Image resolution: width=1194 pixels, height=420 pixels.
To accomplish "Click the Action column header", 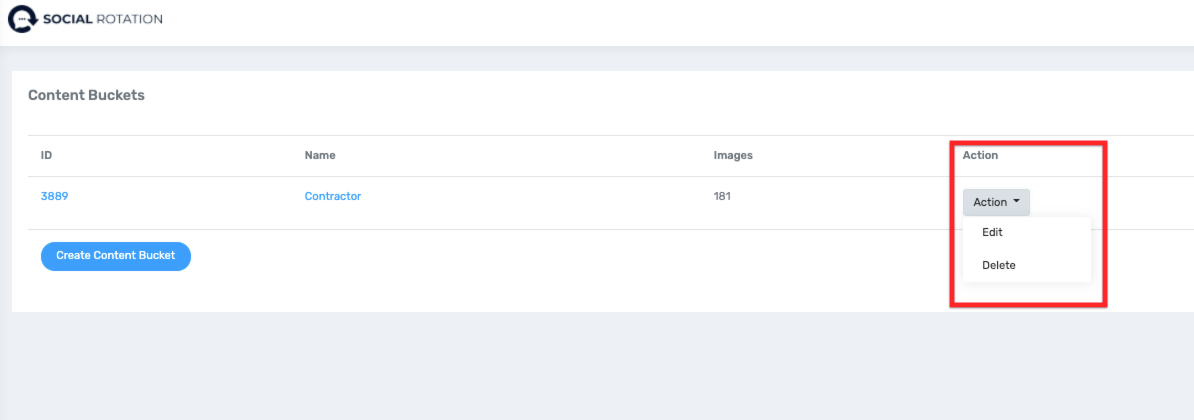I will (x=980, y=156).
